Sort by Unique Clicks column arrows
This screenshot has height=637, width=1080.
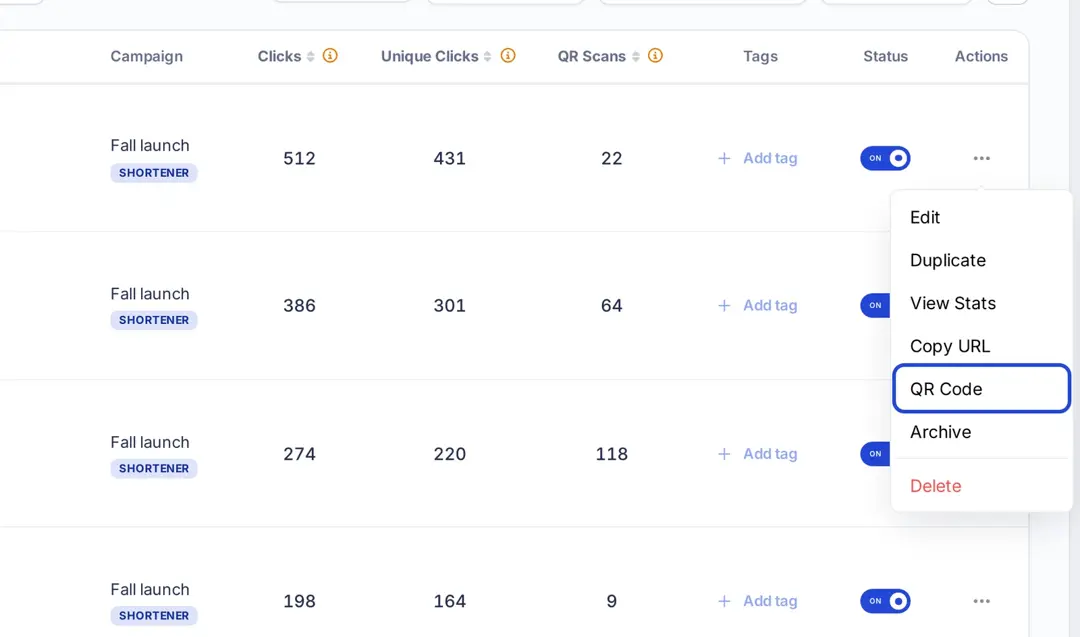[x=488, y=56]
